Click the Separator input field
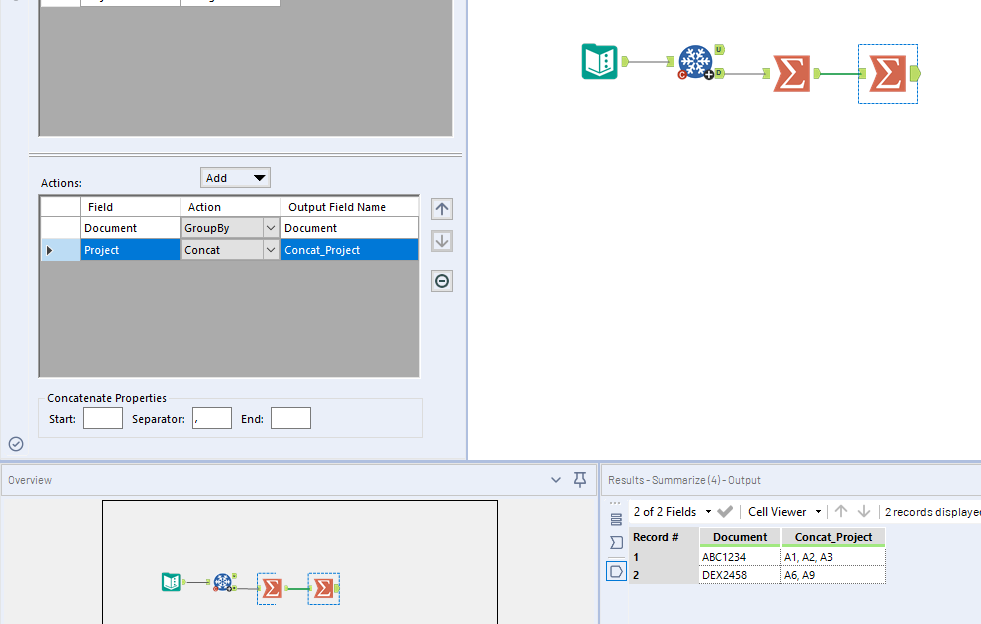981x624 pixels. 211,417
